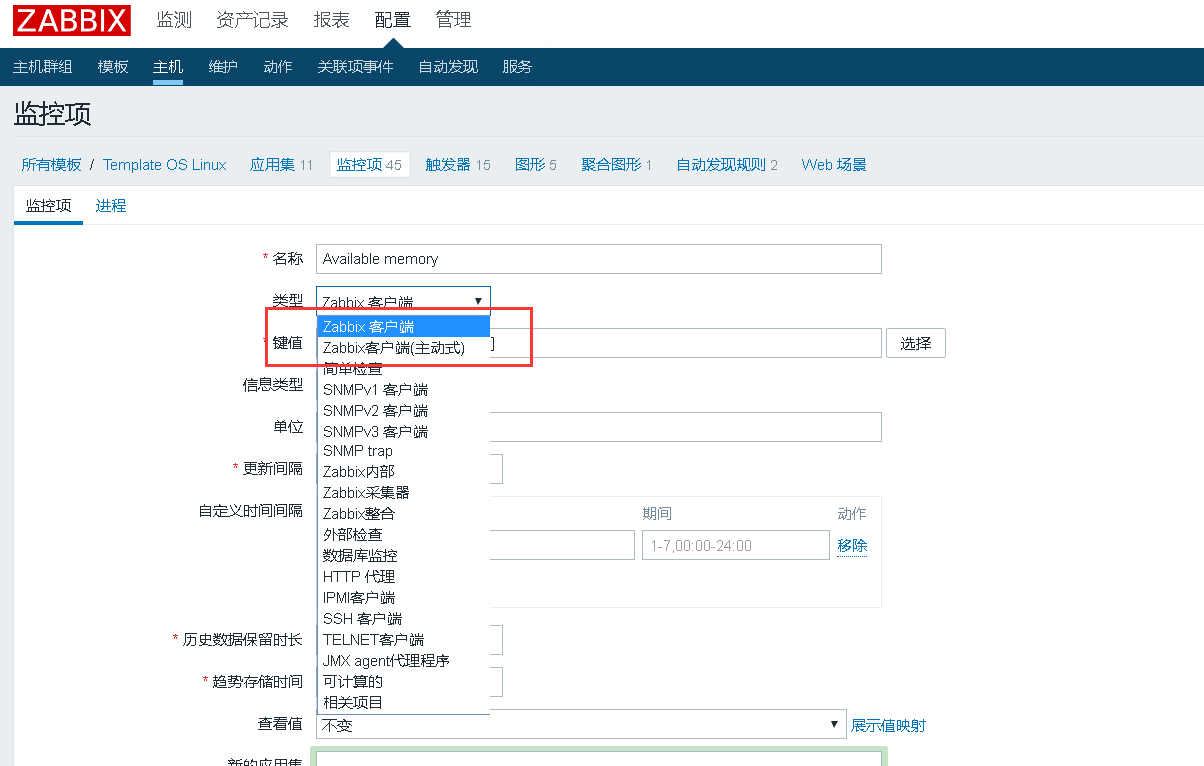Go to 服务 submenu

(517, 67)
